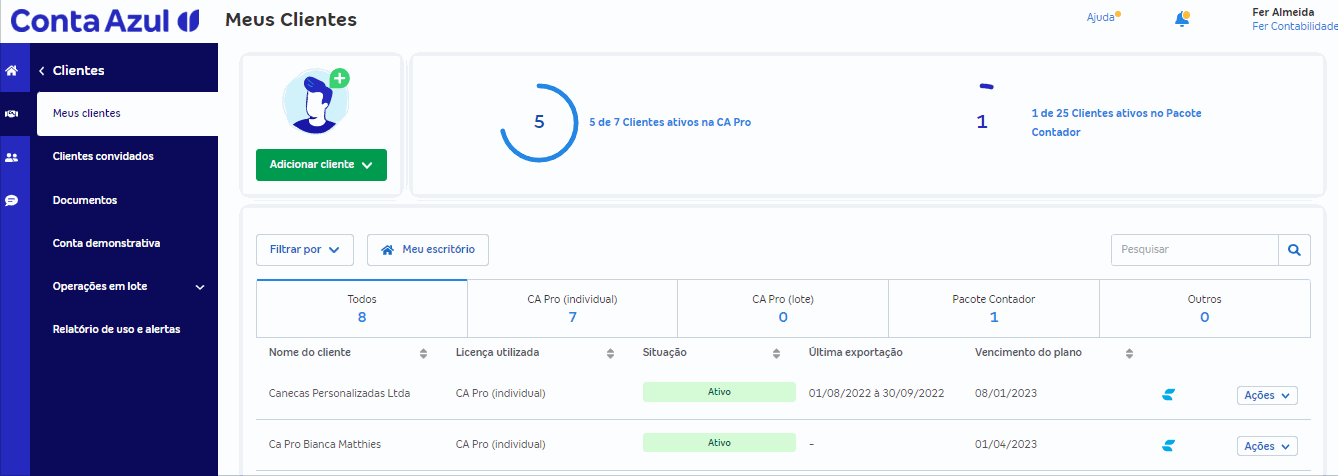The height and width of the screenshot is (476, 1338).
Task: Switch to CA Pro (individual) tab
Action: point(572,308)
